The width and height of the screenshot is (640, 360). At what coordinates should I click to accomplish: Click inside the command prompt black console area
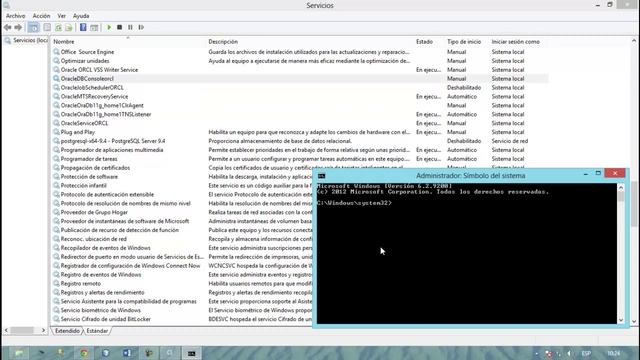(x=467, y=253)
